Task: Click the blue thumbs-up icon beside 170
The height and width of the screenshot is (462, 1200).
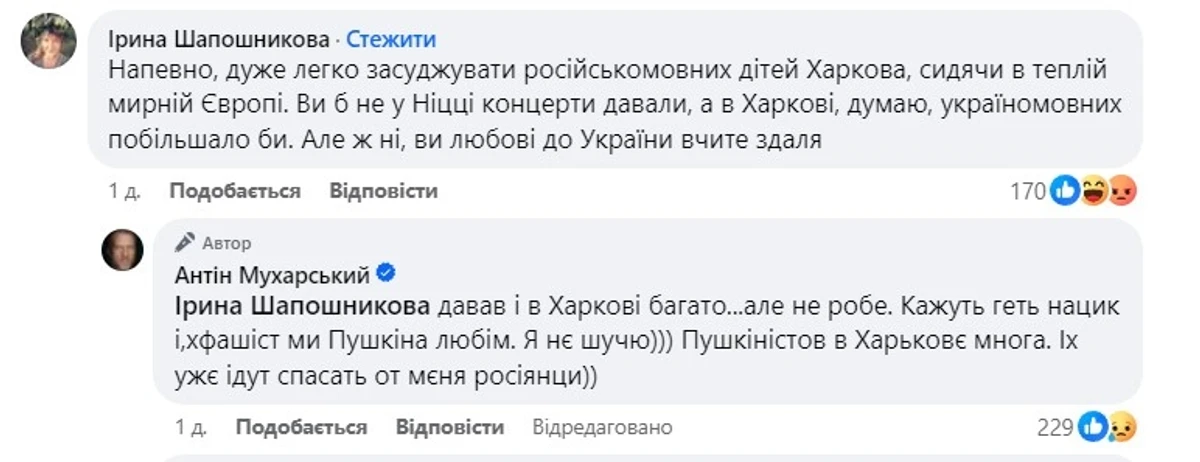Action: pos(1066,191)
